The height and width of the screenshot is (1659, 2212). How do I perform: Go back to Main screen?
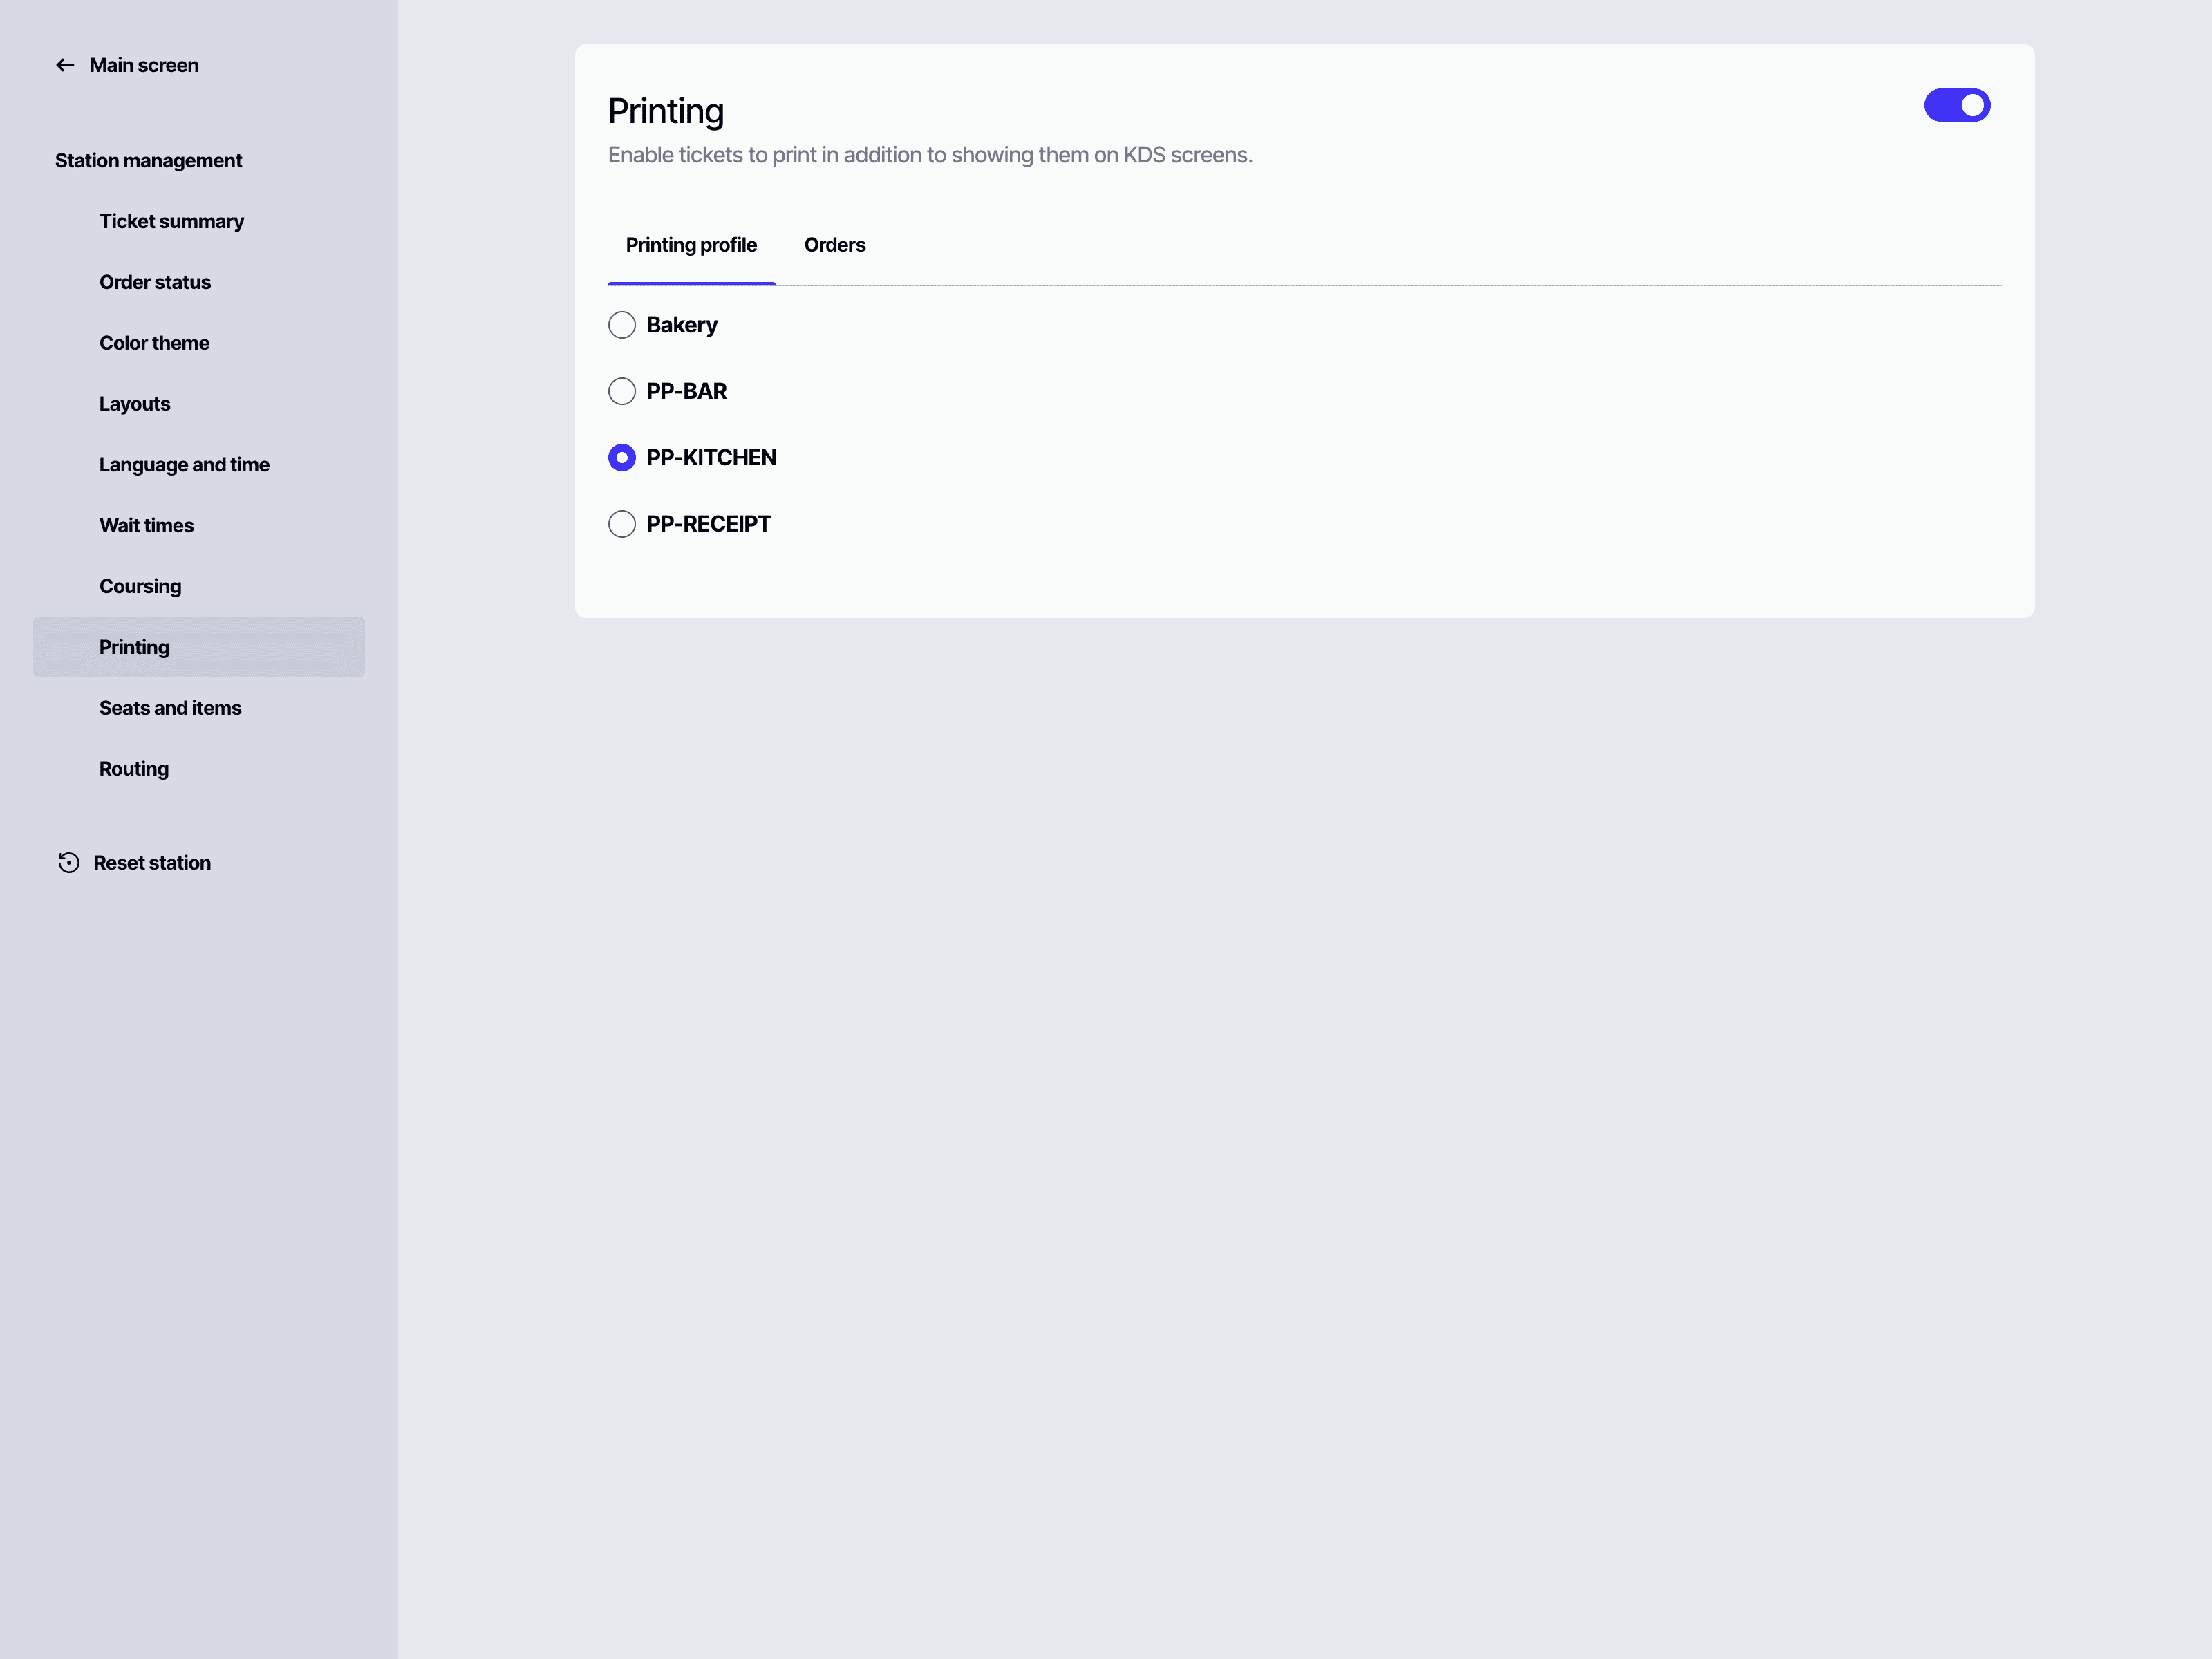(x=143, y=64)
